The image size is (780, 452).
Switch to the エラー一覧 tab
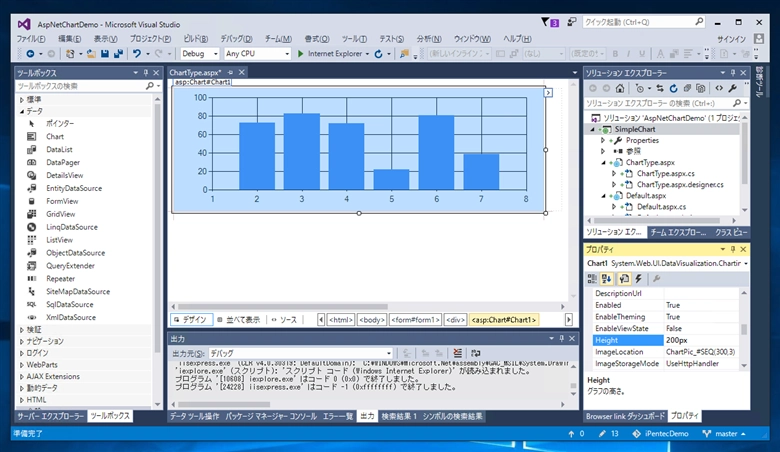tap(338, 416)
